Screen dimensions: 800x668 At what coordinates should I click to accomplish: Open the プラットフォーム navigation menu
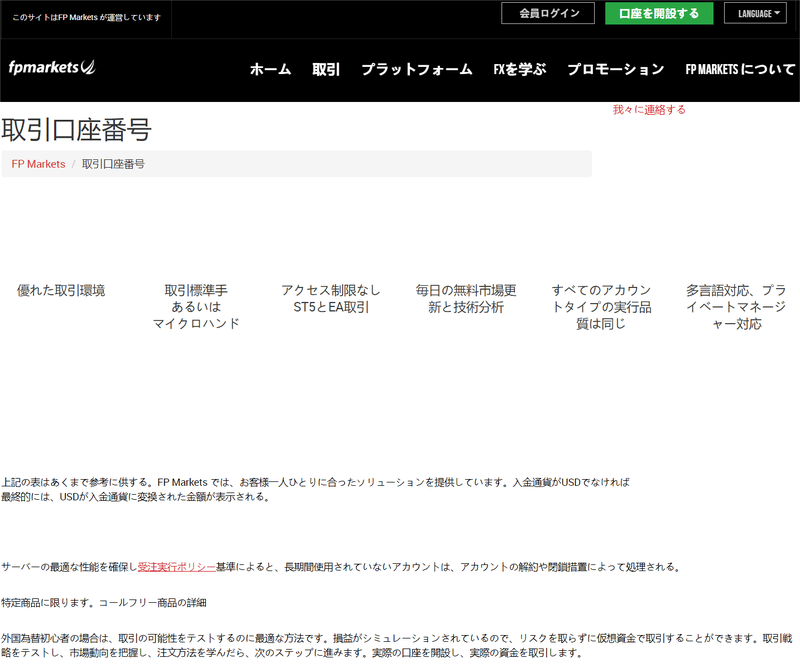click(417, 69)
